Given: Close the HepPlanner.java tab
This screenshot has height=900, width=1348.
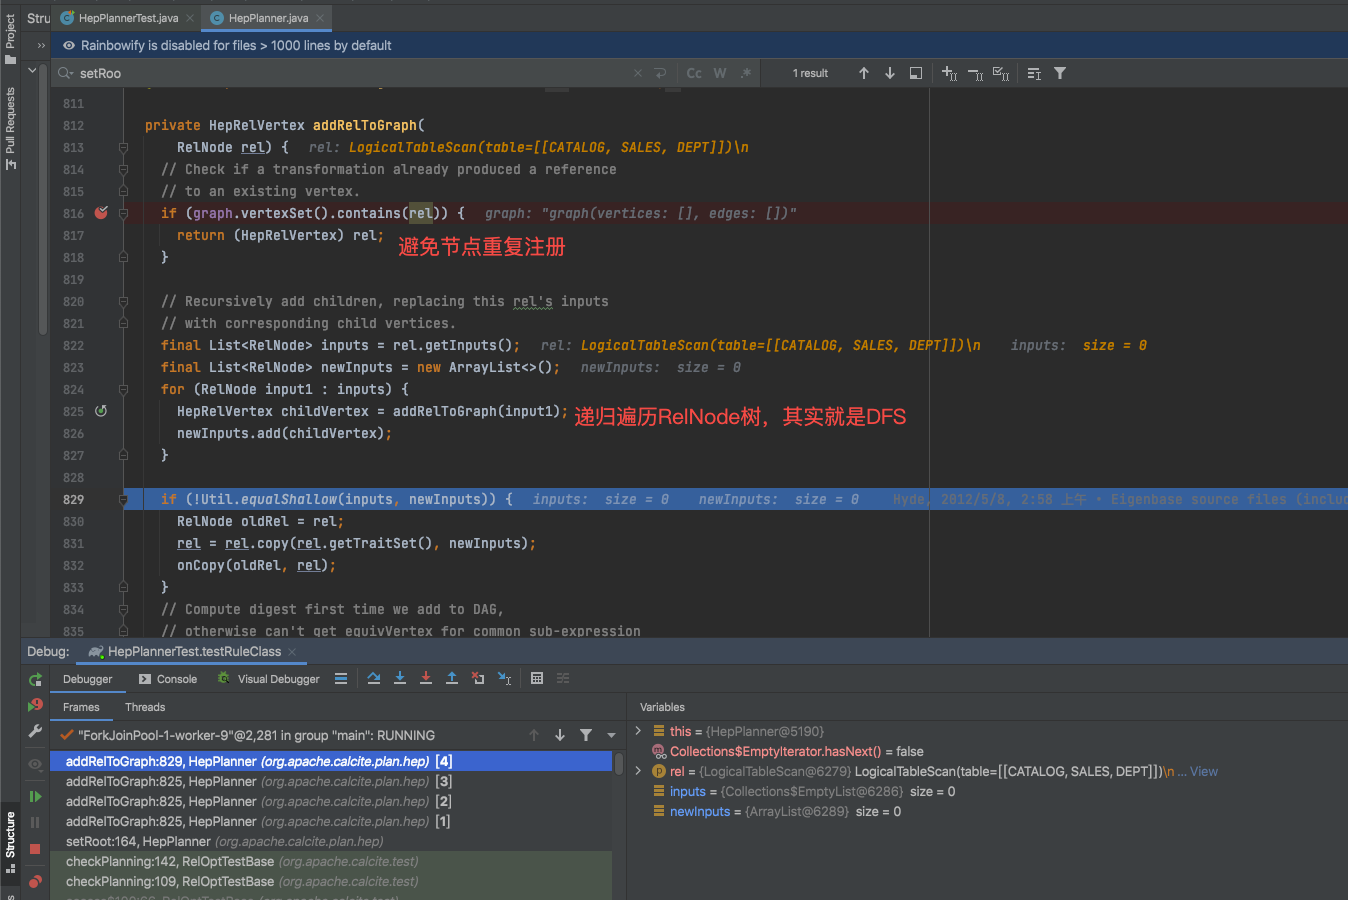Looking at the screenshot, I should [x=320, y=18].
